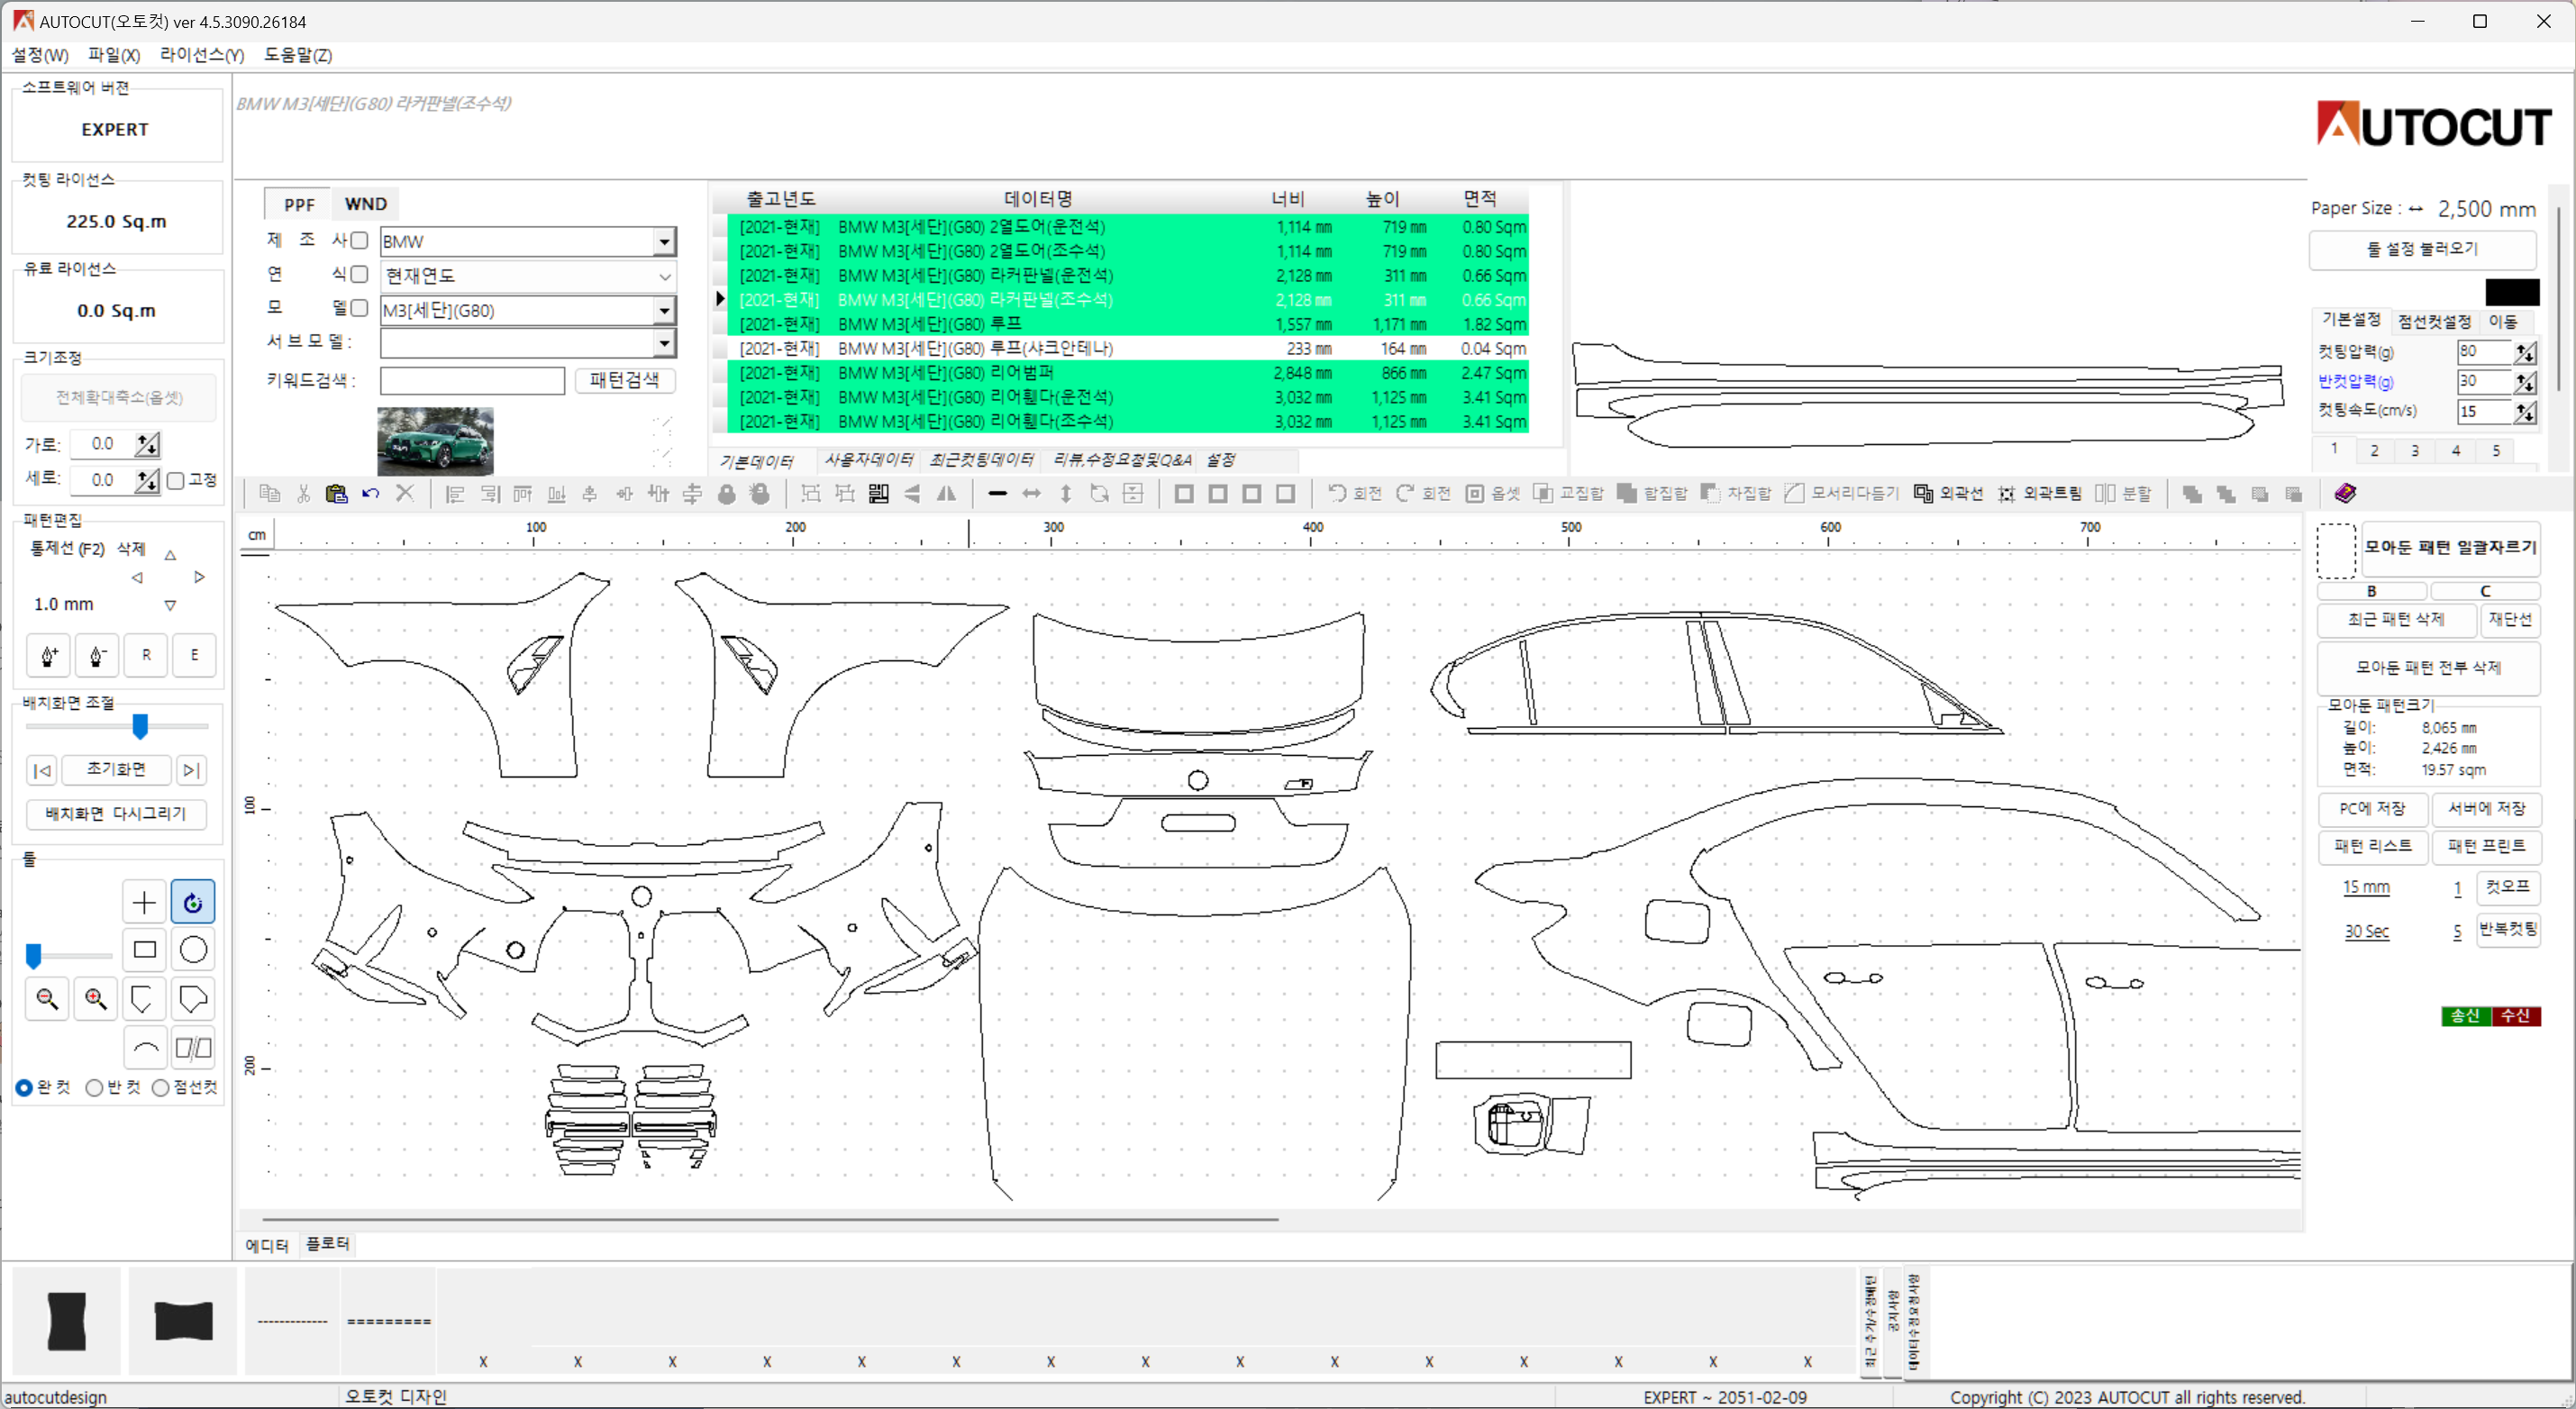Click the lock padlock toolbar icon
Viewport: 2576px width, 1409px height.
(x=727, y=493)
